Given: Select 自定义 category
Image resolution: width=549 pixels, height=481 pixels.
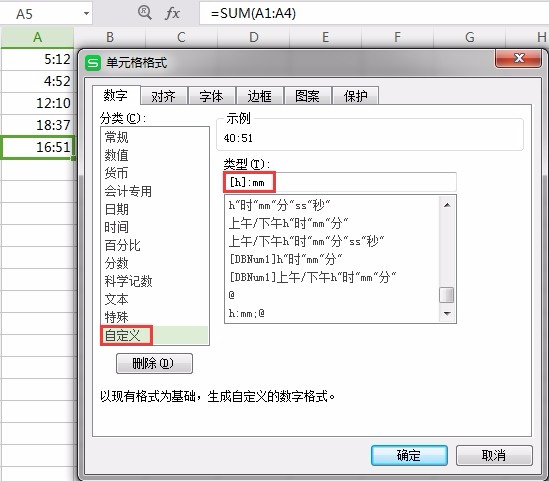Looking at the screenshot, I should (x=154, y=335).
